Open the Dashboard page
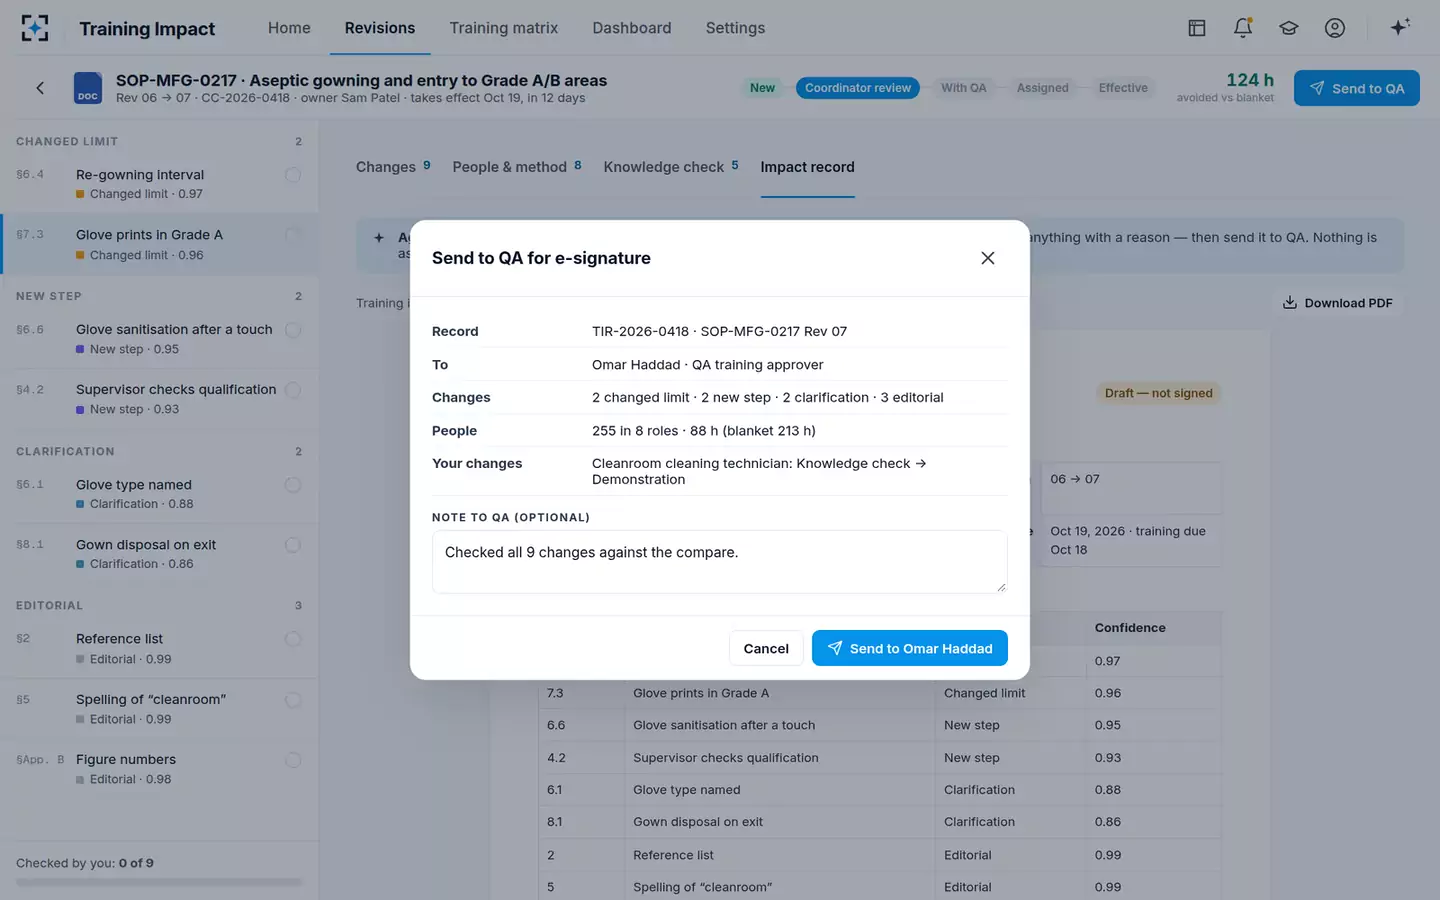The width and height of the screenshot is (1440, 900). 632,28
